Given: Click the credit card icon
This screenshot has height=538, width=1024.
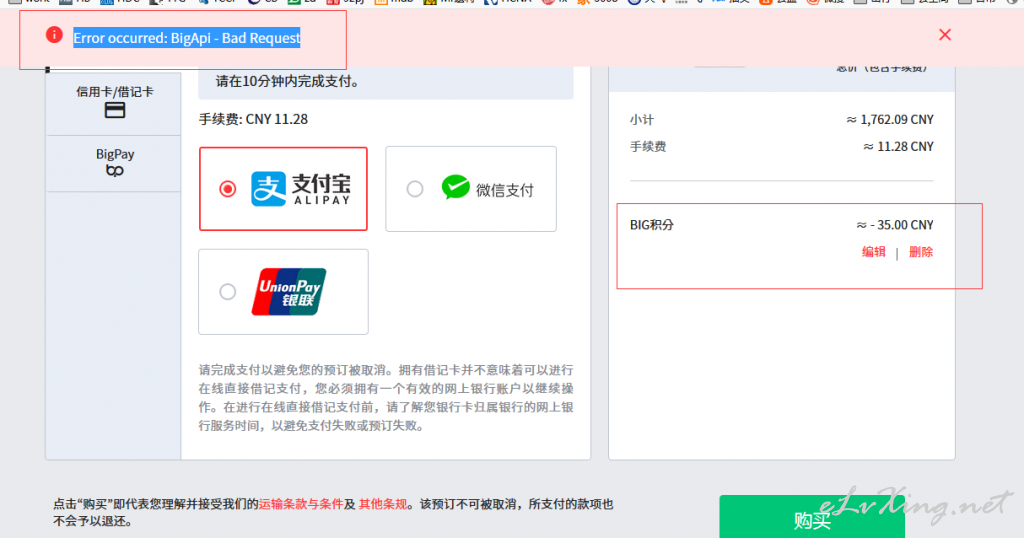Looking at the screenshot, I should 115,110.
